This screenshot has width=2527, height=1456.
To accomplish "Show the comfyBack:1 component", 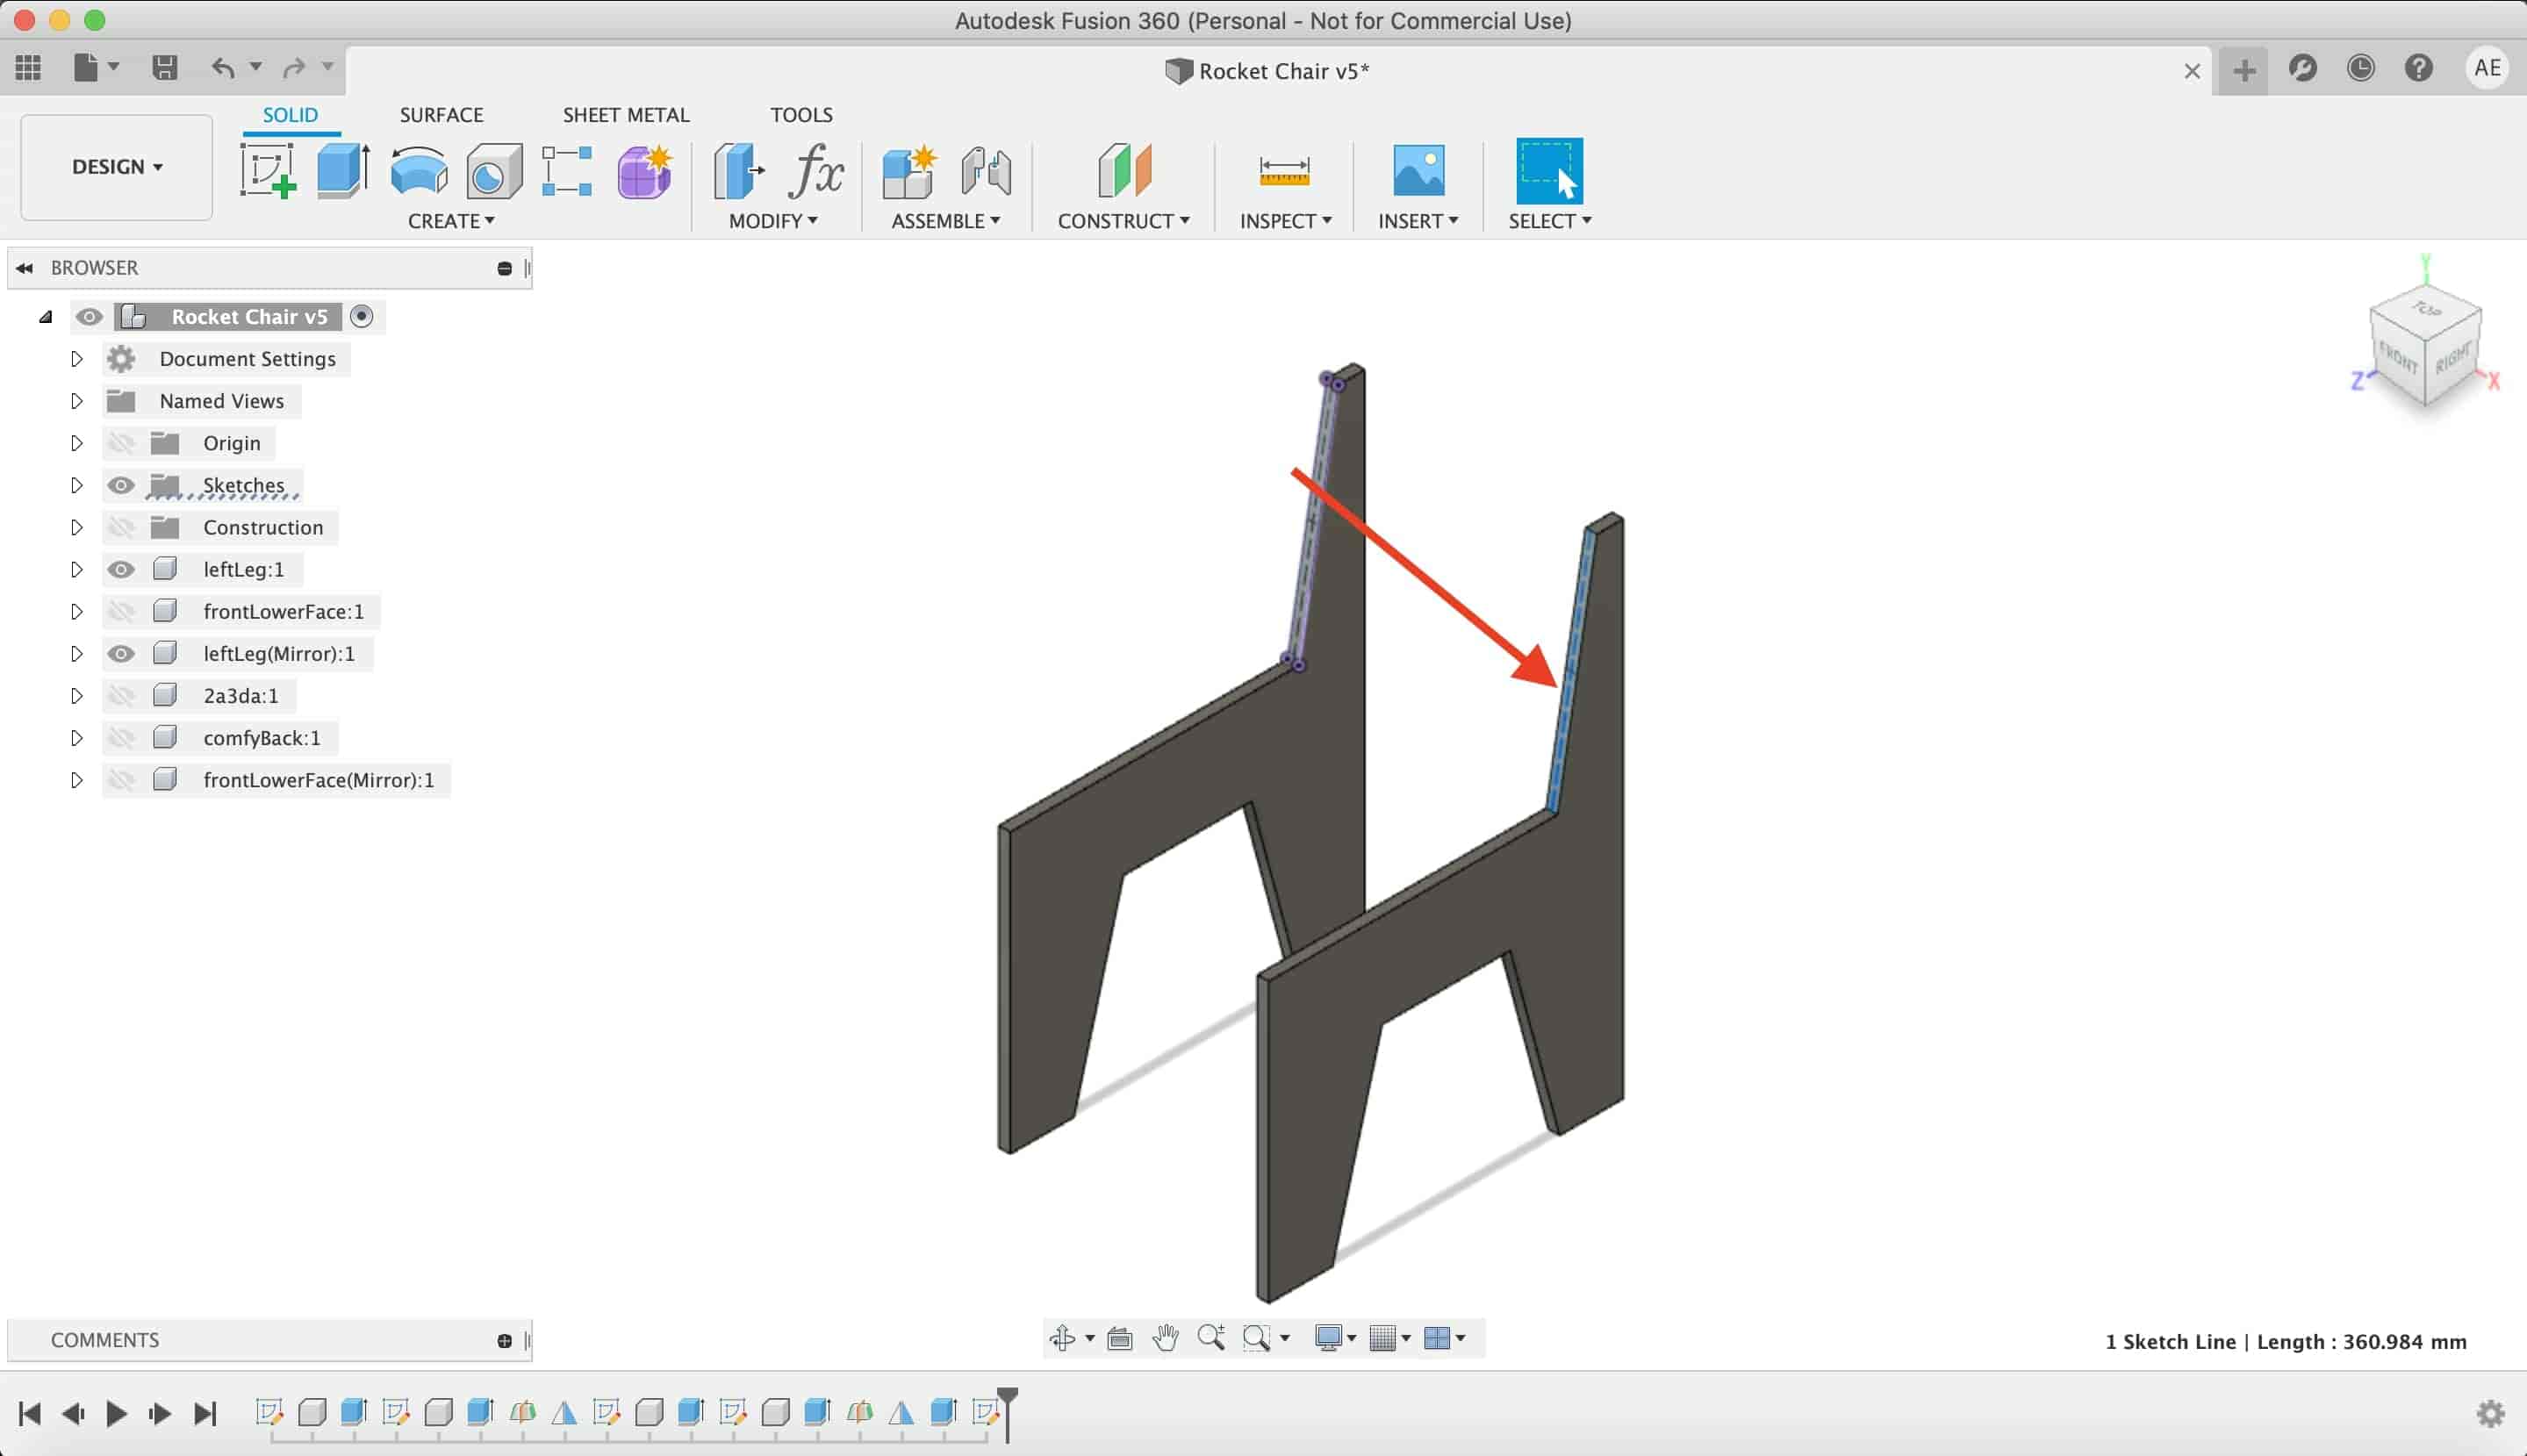I will coord(121,738).
